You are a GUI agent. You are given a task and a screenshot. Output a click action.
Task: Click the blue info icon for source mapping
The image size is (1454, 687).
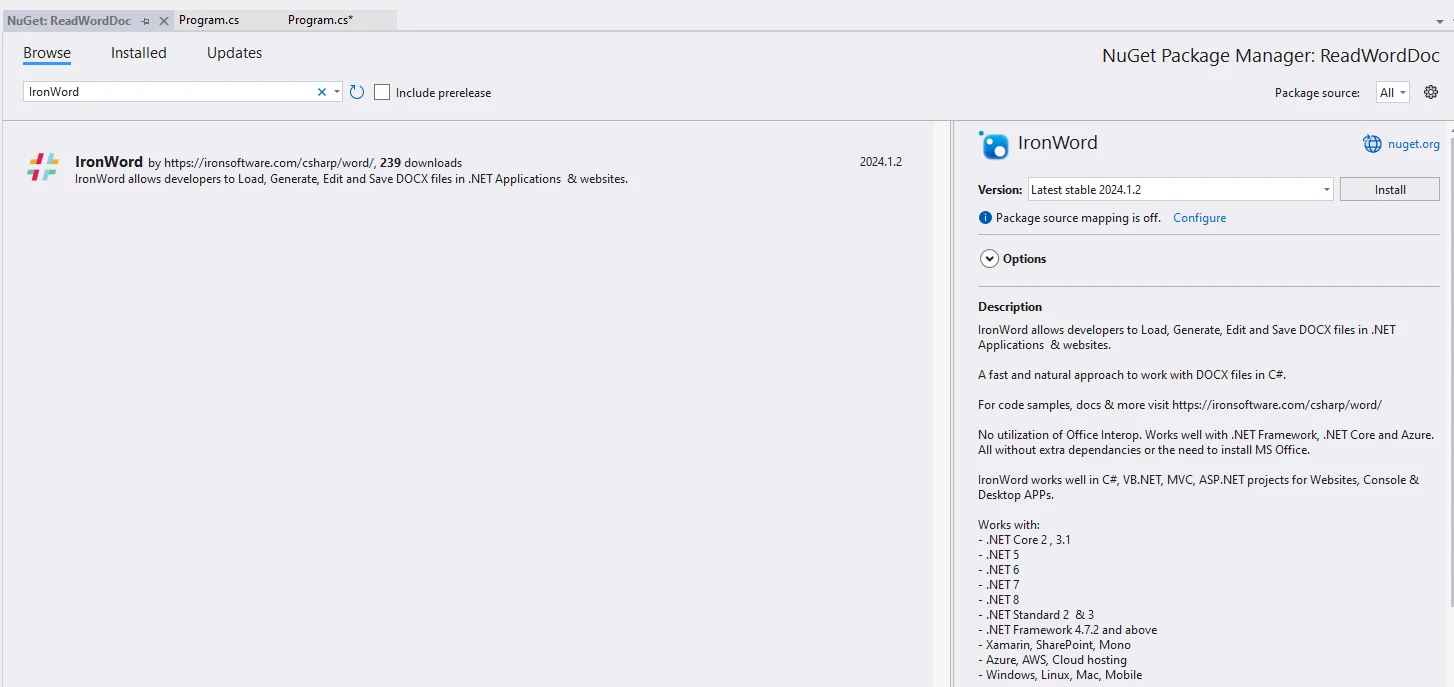coord(985,218)
